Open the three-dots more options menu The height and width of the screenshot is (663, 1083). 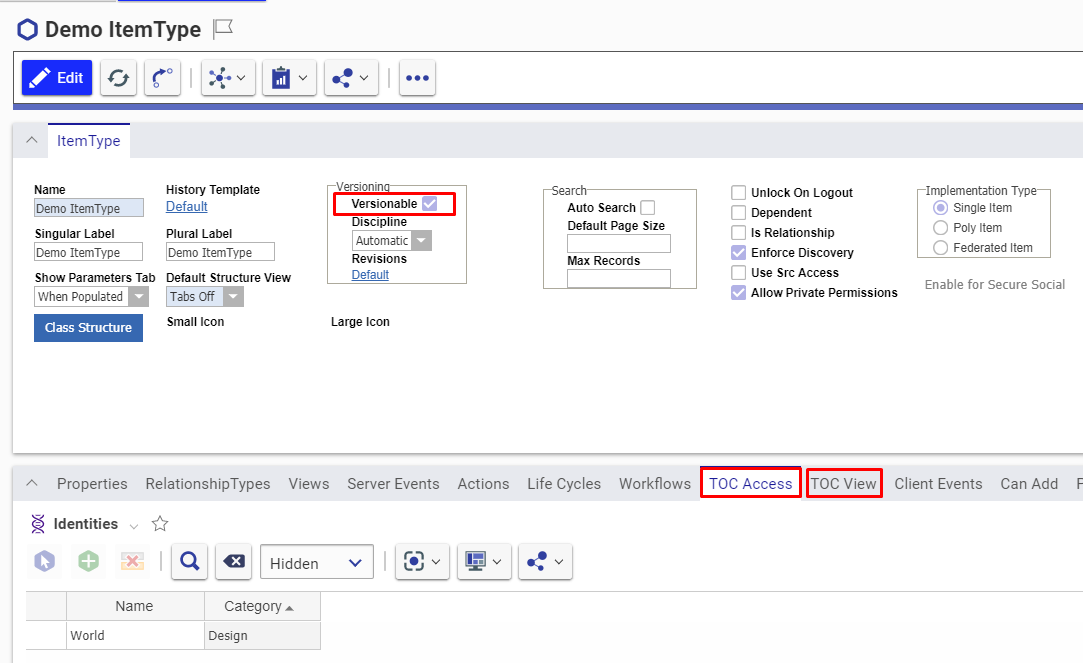417,78
